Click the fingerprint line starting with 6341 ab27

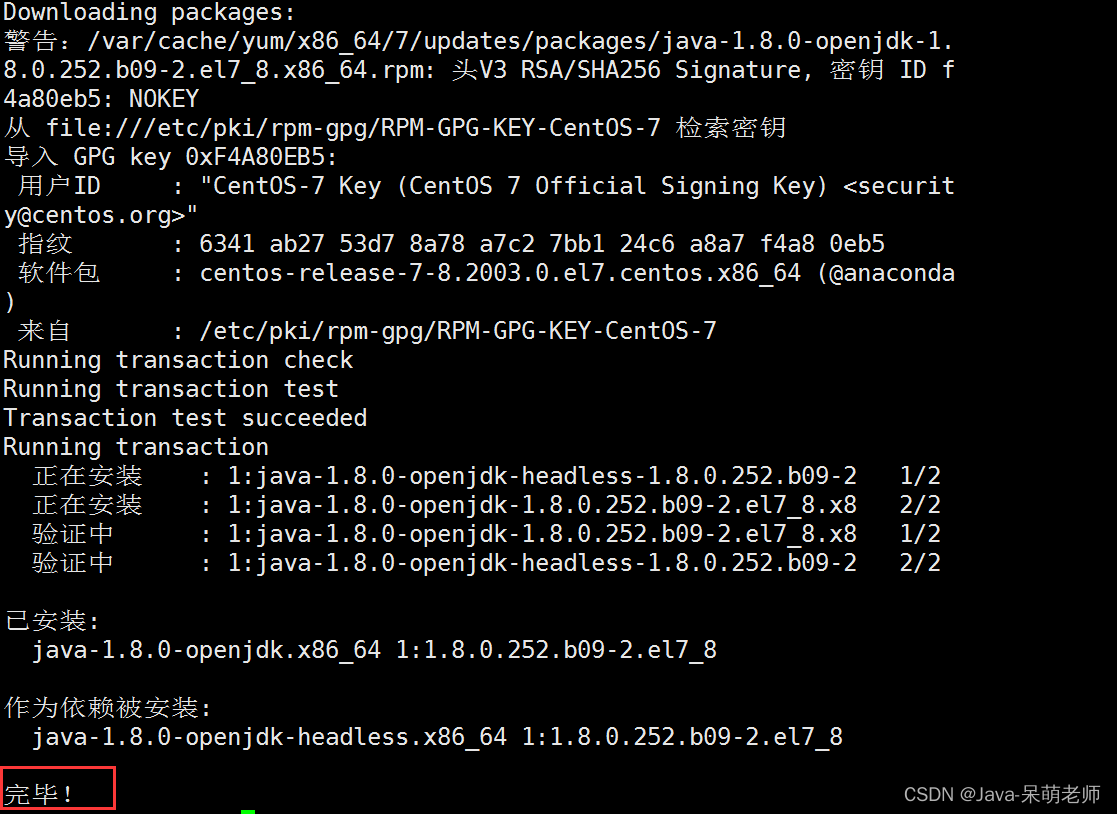pos(541,244)
